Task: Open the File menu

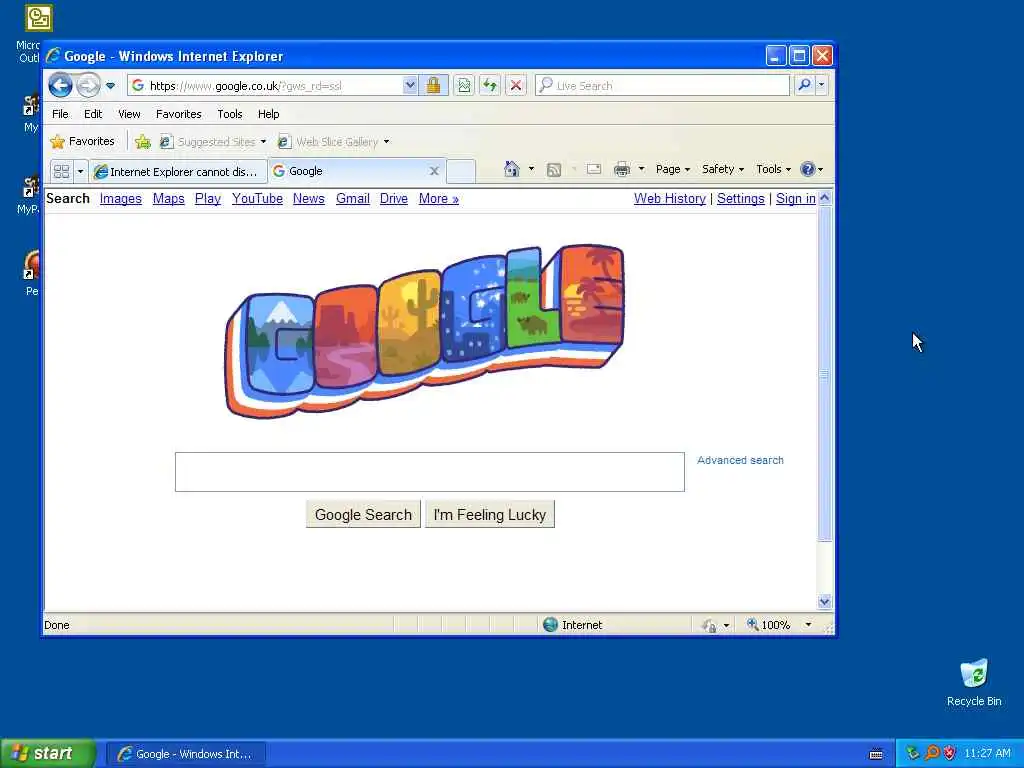Action: 60,114
